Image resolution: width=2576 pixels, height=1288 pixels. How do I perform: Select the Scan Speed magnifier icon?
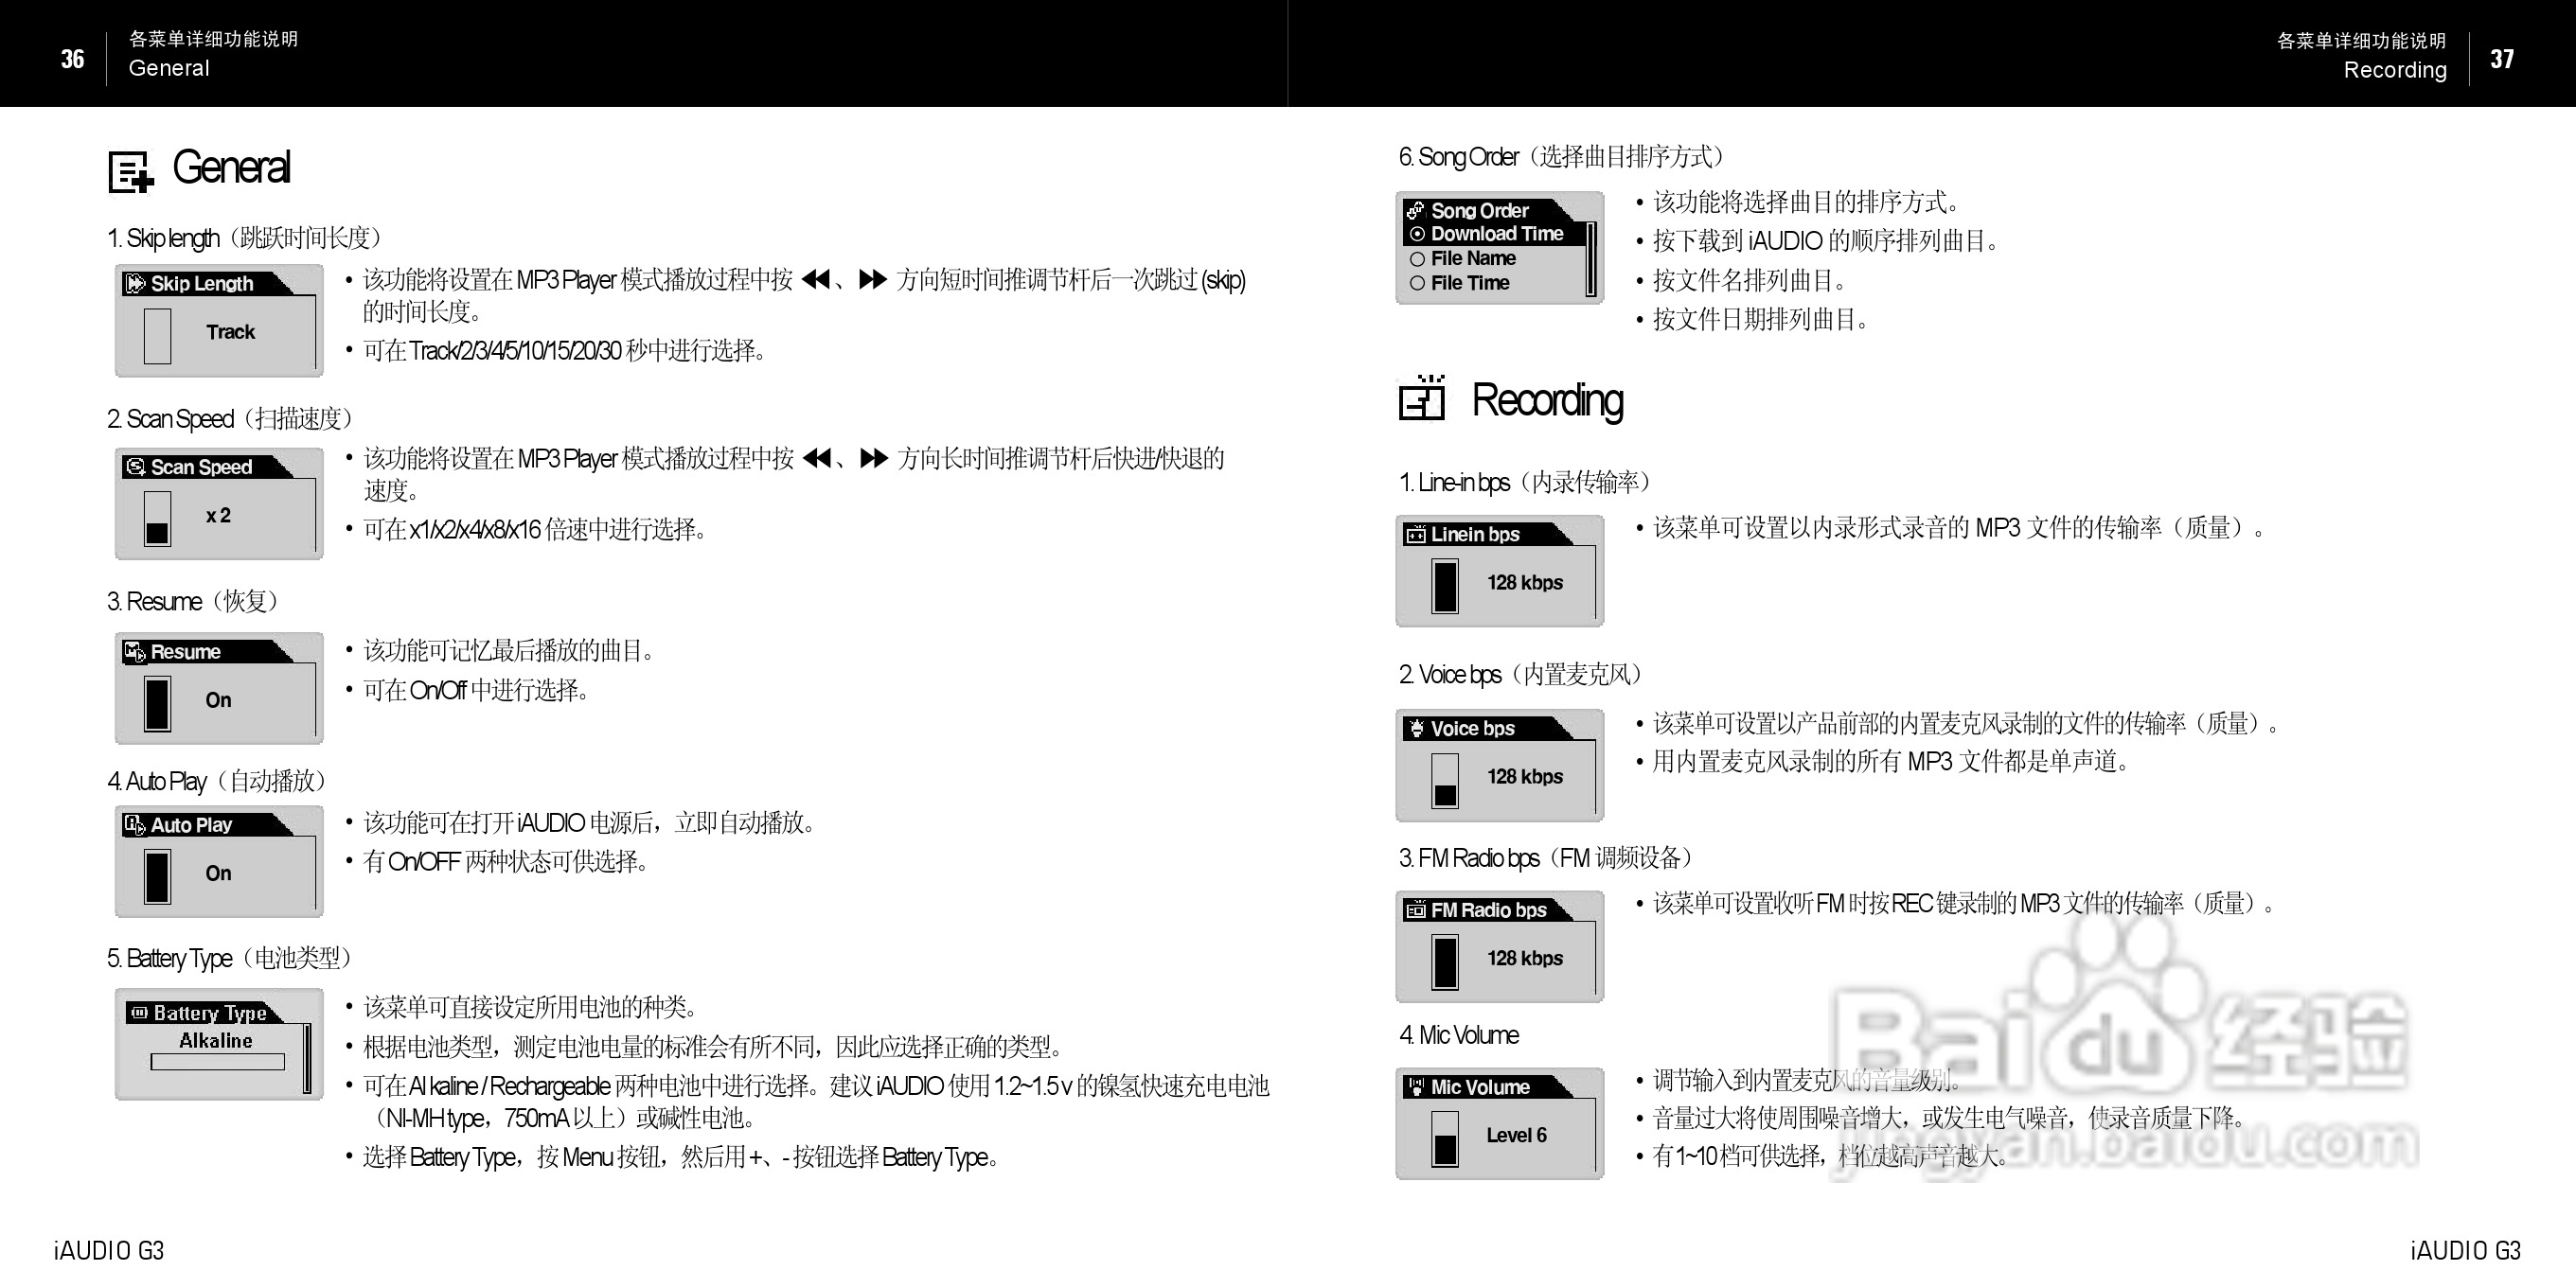coord(136,466)
